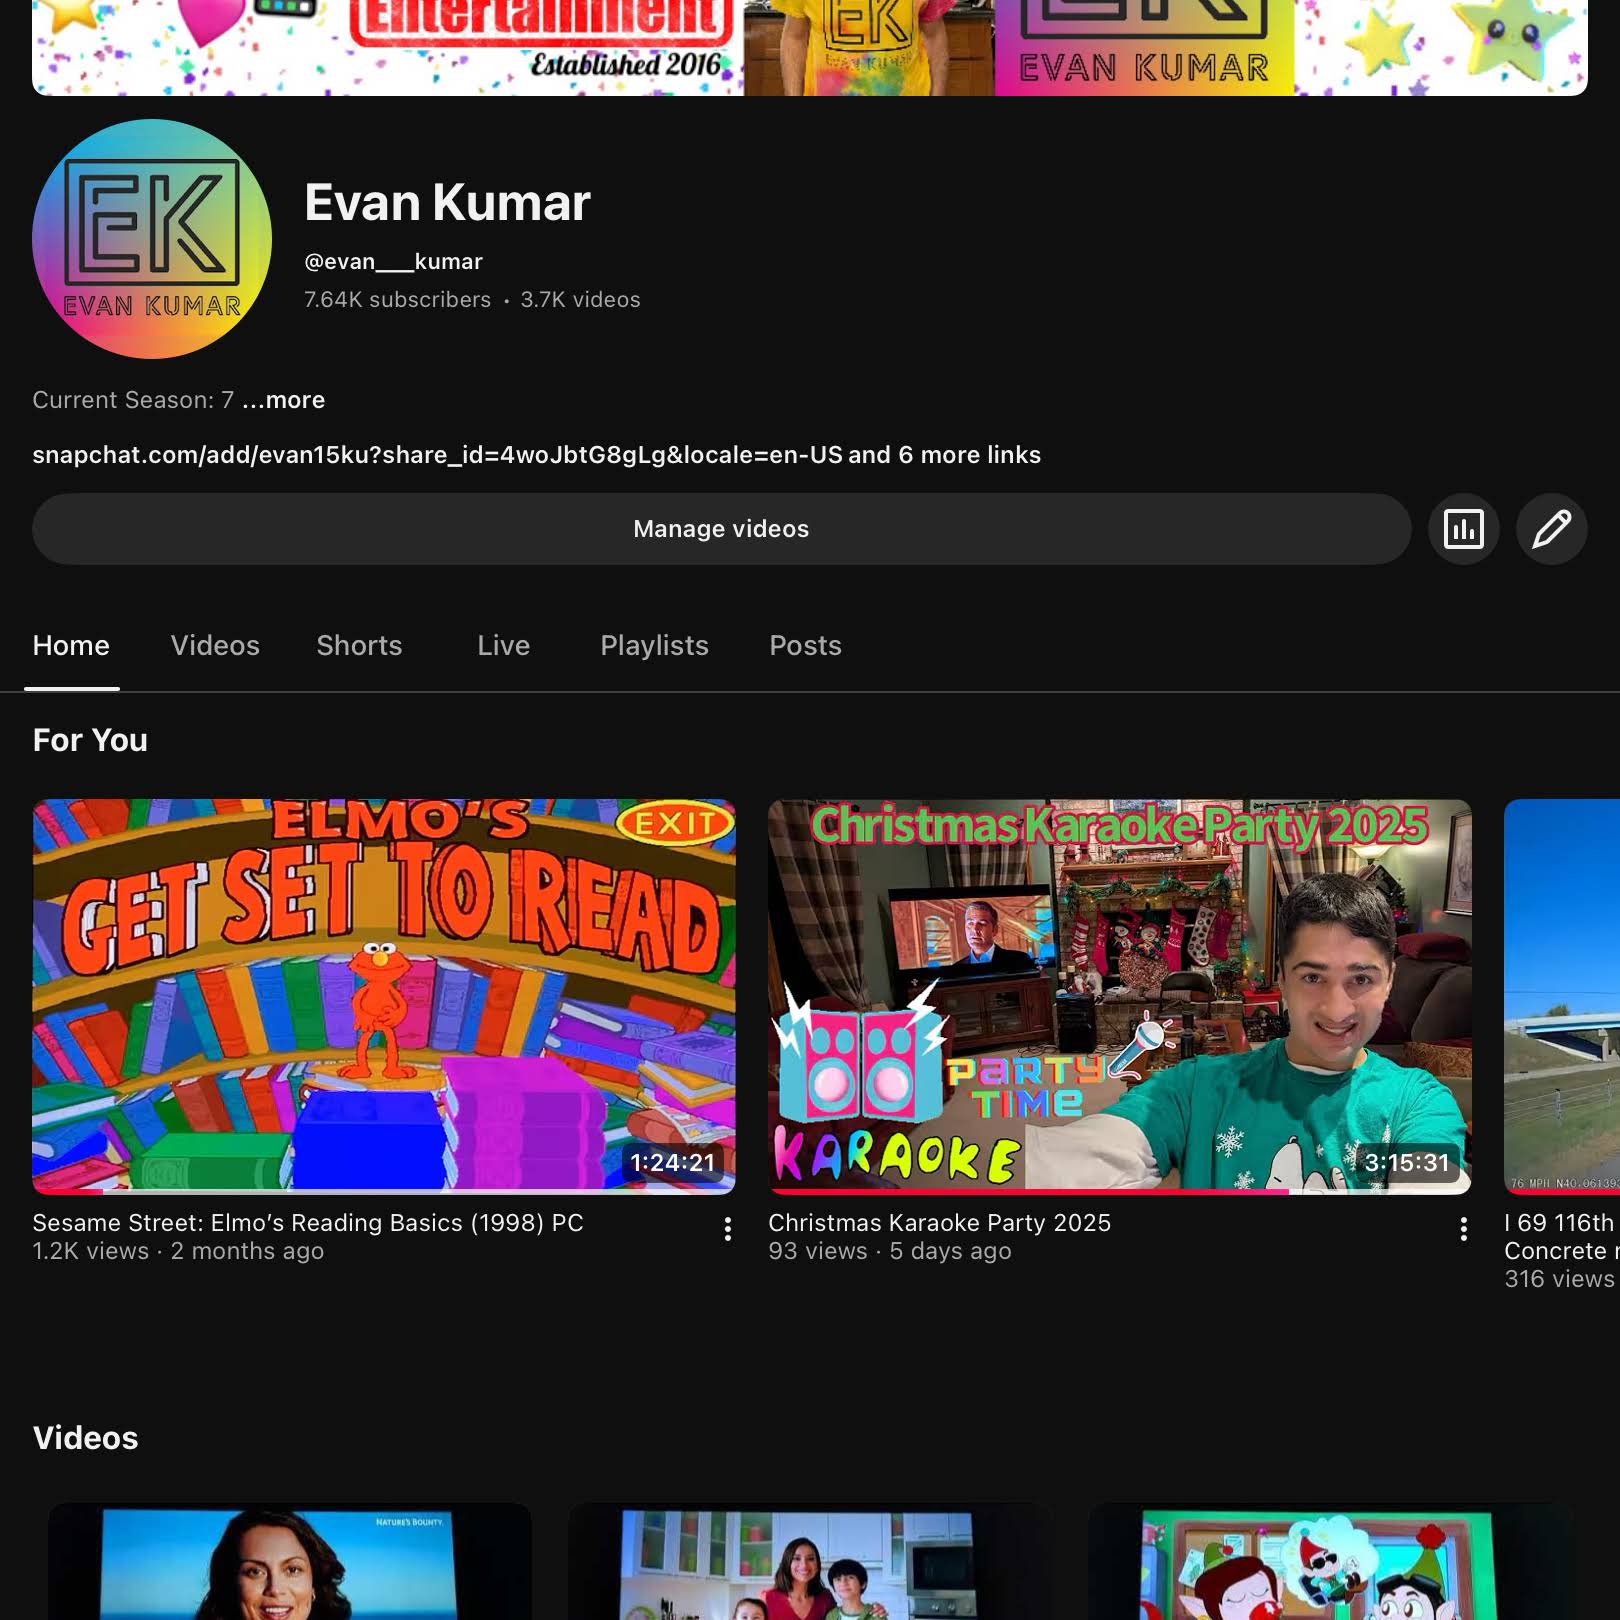Open video title Christmas Karaoke Party 2025
This screenshot has height=1620, width=1620.
pyautogui.click(x=939, y=1223)
